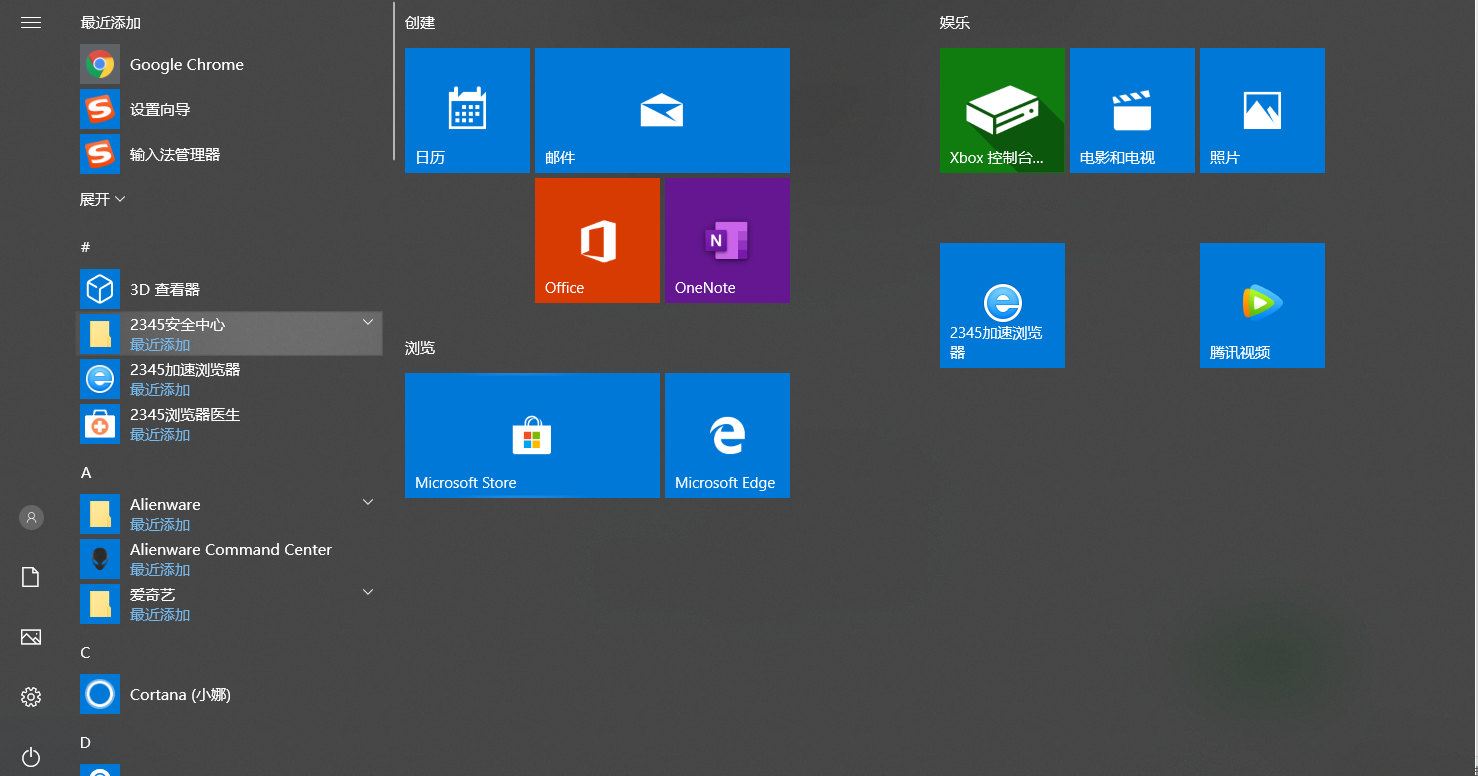The width and height of the screenshot is (1478, 776).
Task: Open the Alienware folder icon
Action: pos(100,514)
